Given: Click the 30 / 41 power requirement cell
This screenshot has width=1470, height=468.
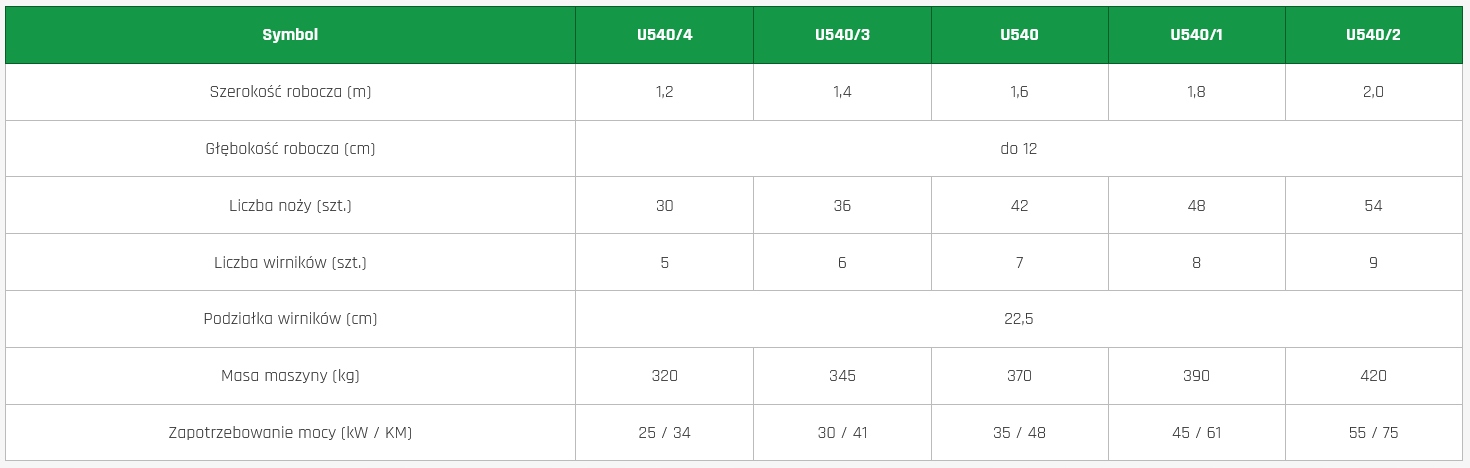Looking at the screenshot, I should pos(842,433).
